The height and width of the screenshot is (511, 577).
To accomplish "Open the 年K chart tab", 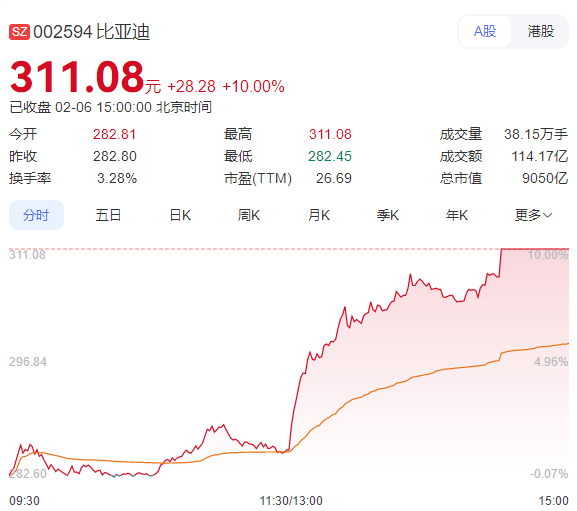I will 457,215.
